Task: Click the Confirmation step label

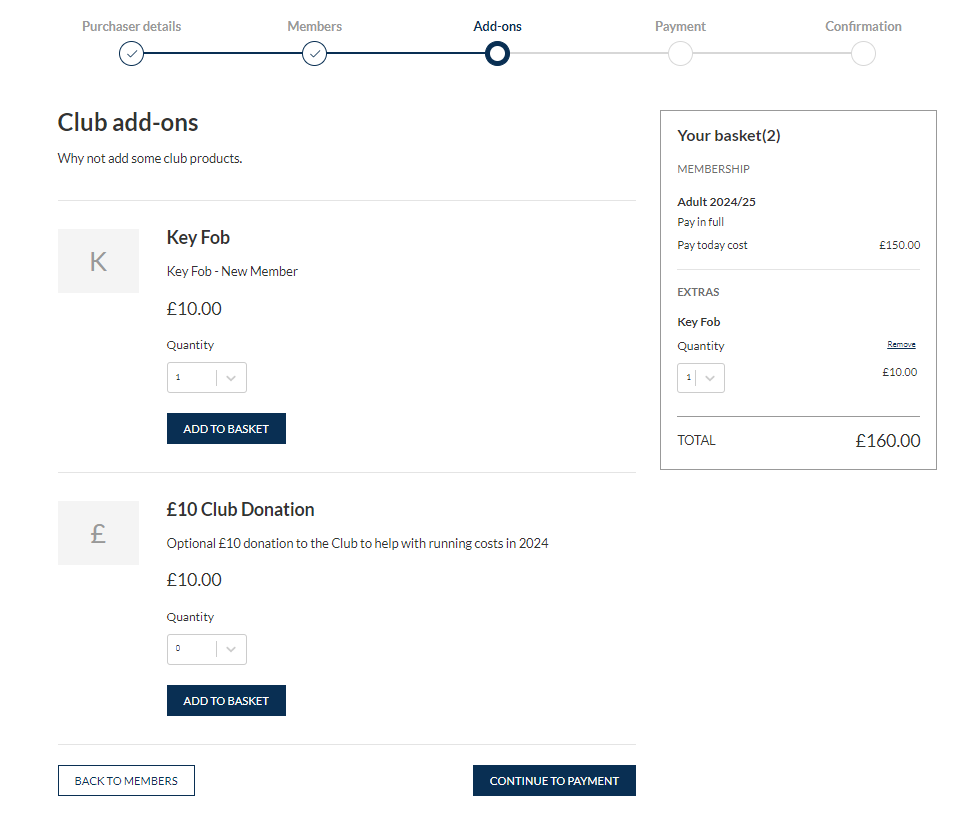Action: 863,27
